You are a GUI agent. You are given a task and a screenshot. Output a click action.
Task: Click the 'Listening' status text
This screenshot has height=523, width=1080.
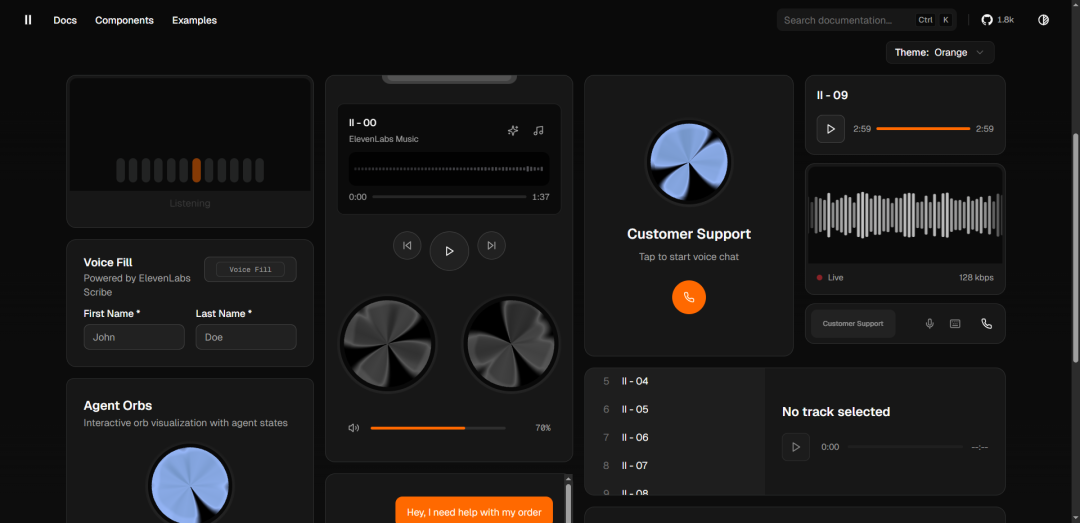[190, 203]
